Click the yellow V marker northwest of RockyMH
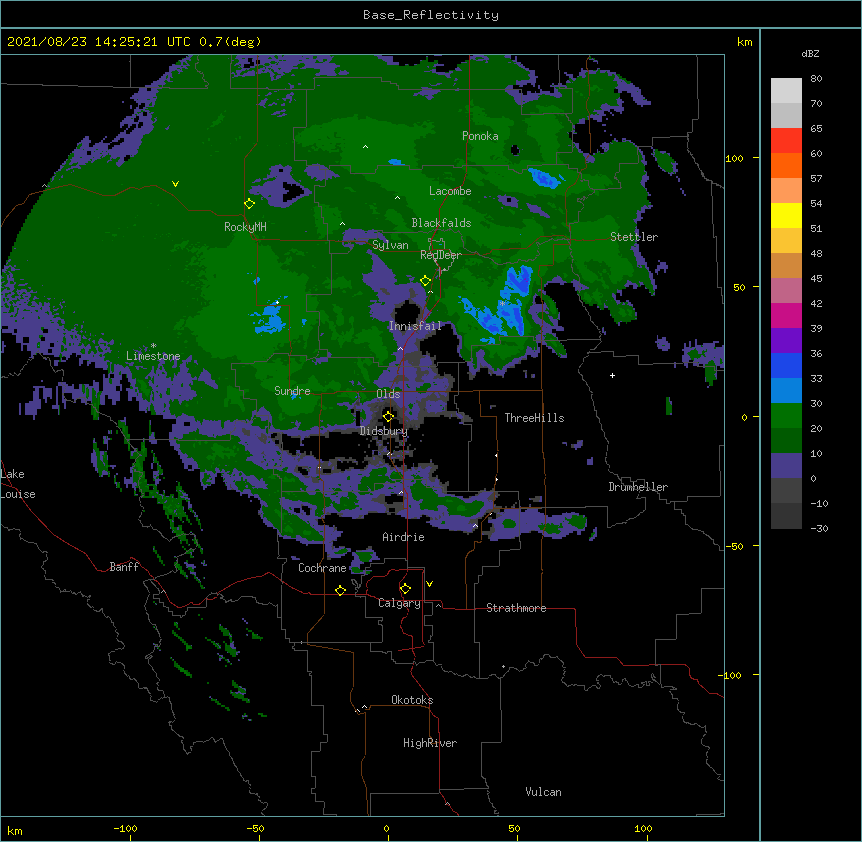The height and width of the screenshot is (842, 862). (175, 184)
